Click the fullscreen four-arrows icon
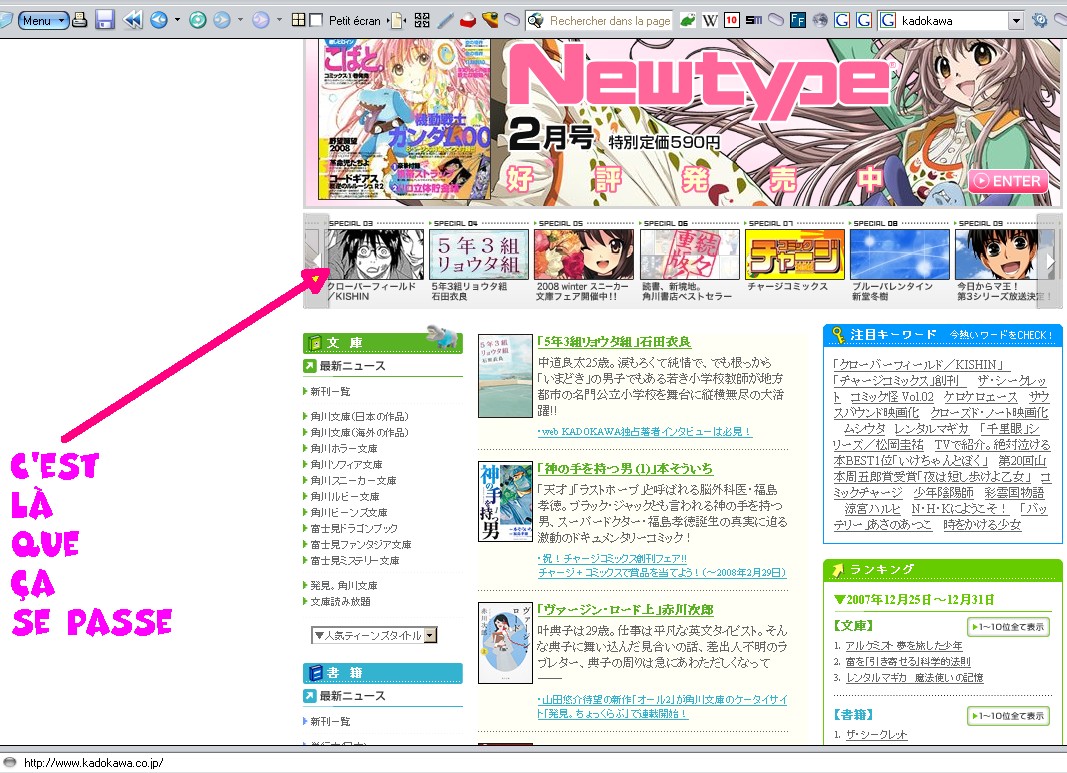Image resolution: width=1067 pixels, height=773 pixels. [422, 20]
